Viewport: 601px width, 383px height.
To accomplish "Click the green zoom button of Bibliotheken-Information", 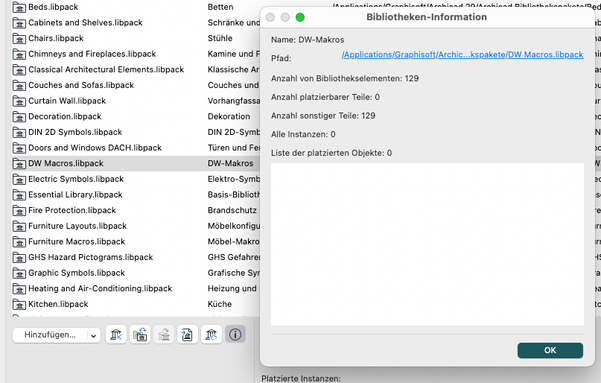I will point(300,17).
